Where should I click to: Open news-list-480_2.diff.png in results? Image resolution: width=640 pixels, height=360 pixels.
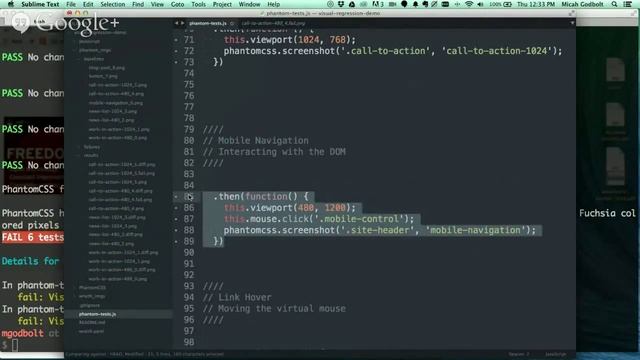pos(116,235)
